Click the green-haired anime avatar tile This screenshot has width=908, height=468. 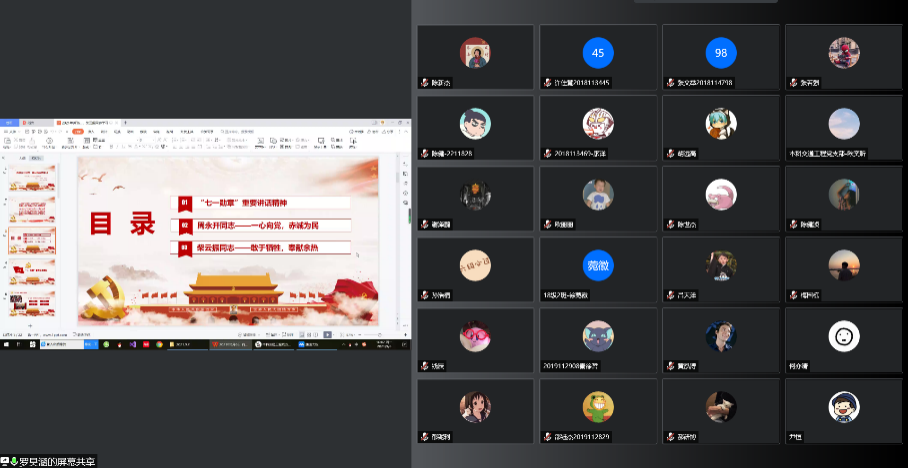coord(720,123)
